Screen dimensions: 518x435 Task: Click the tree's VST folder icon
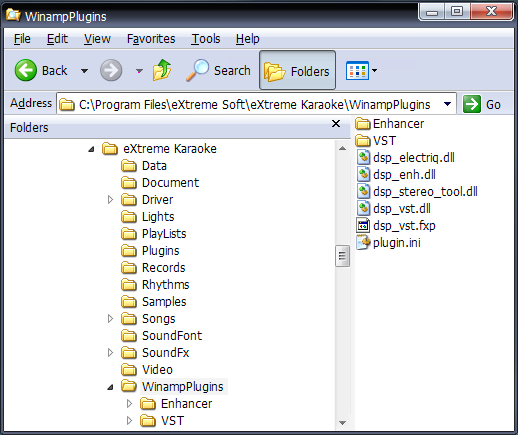pos(148,421)
